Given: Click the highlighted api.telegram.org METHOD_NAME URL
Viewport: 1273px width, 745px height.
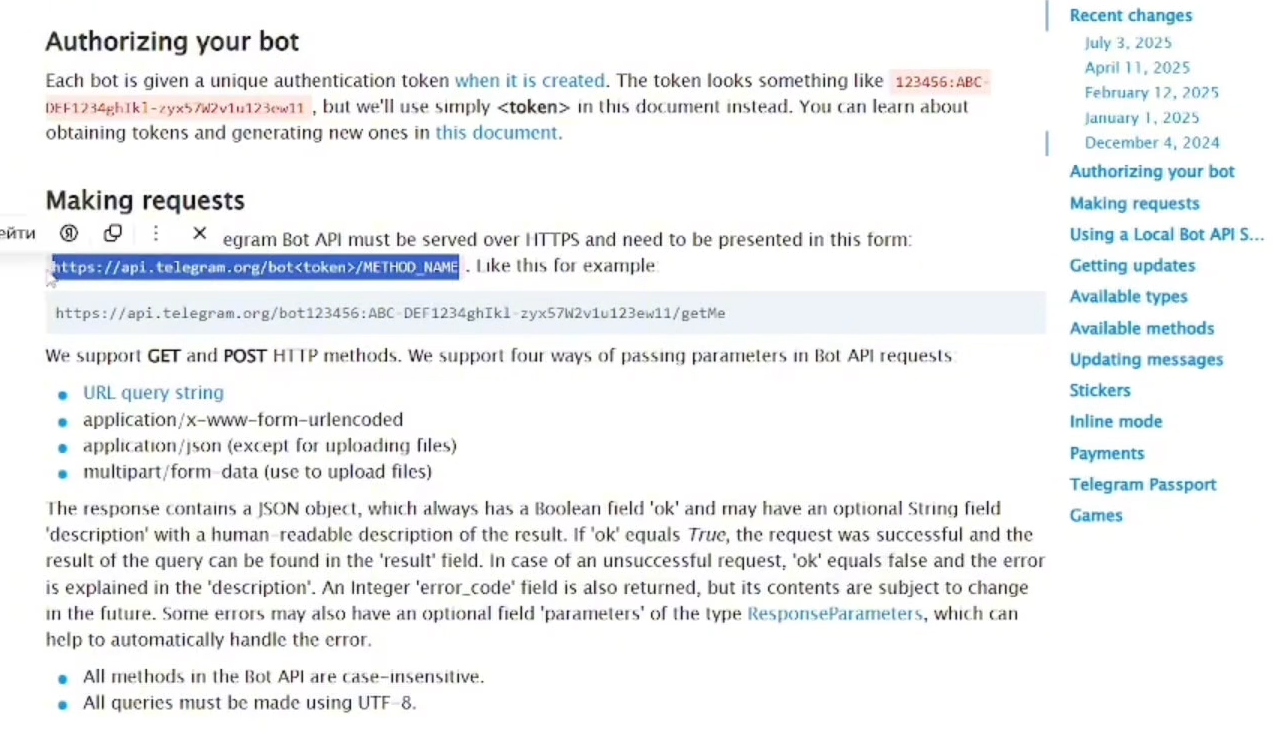Looking at the screenshot, I should pyautogui.click(x=255, y=267).
